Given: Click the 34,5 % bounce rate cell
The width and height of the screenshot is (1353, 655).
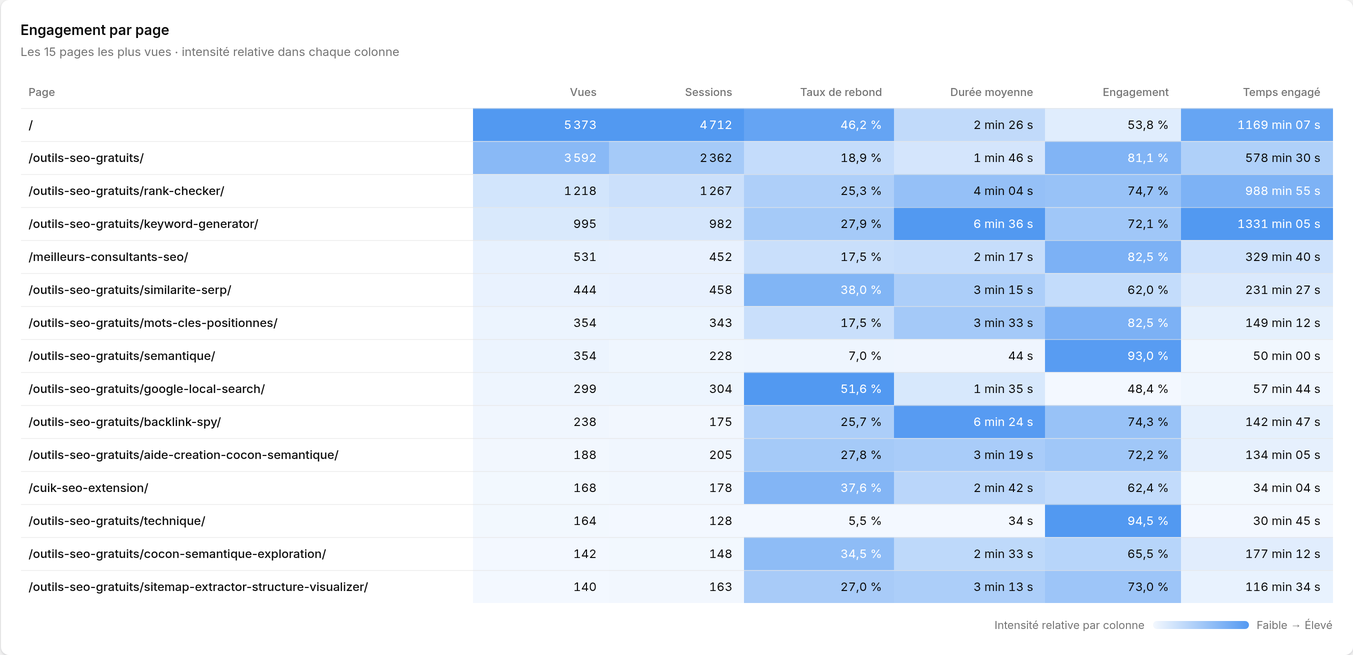Looking at the screenshot, I should pyautogui.click(x=819, y=554).
